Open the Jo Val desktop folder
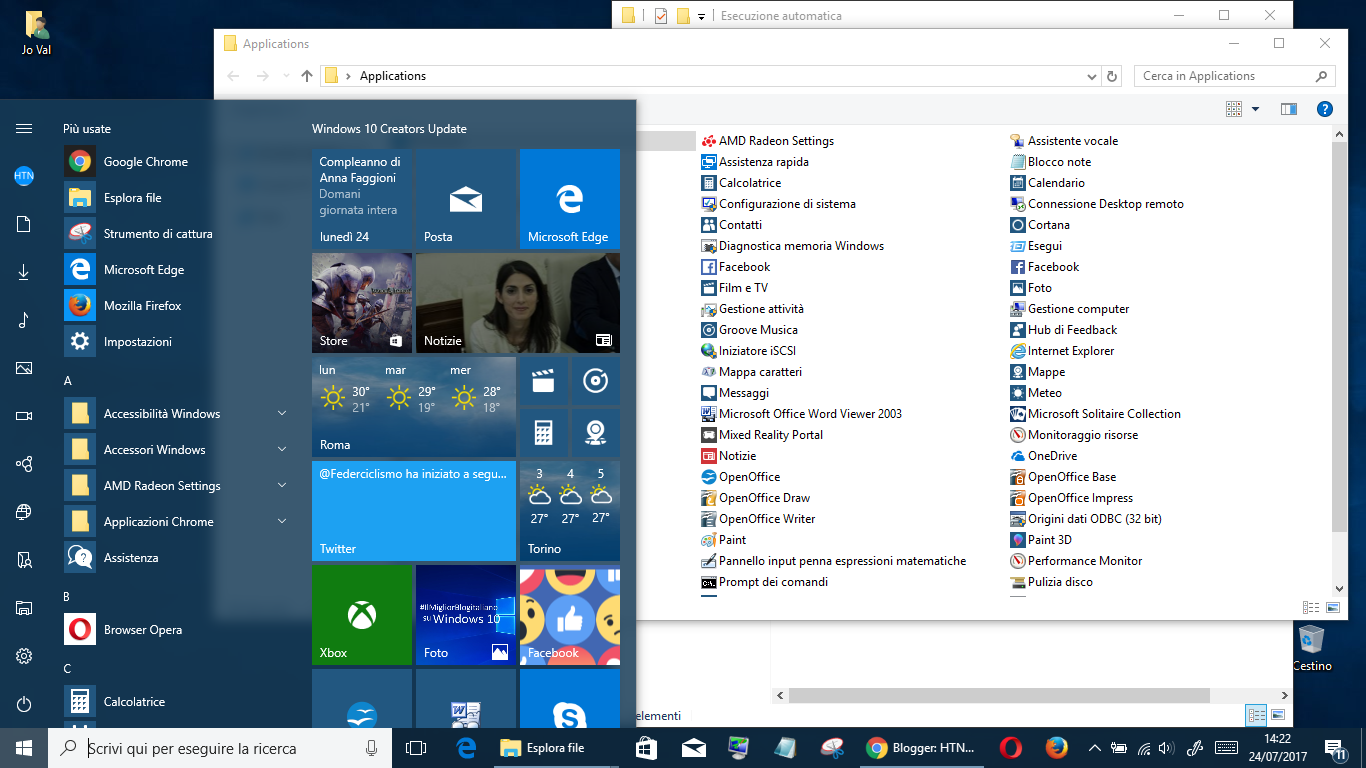 coord(36,32)
